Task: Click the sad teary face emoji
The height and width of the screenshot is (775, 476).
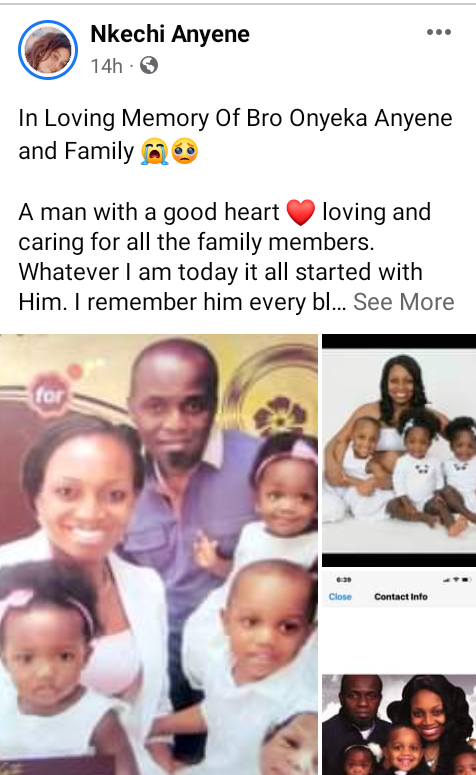Action: pyautogui.click(x=185, y=151)
